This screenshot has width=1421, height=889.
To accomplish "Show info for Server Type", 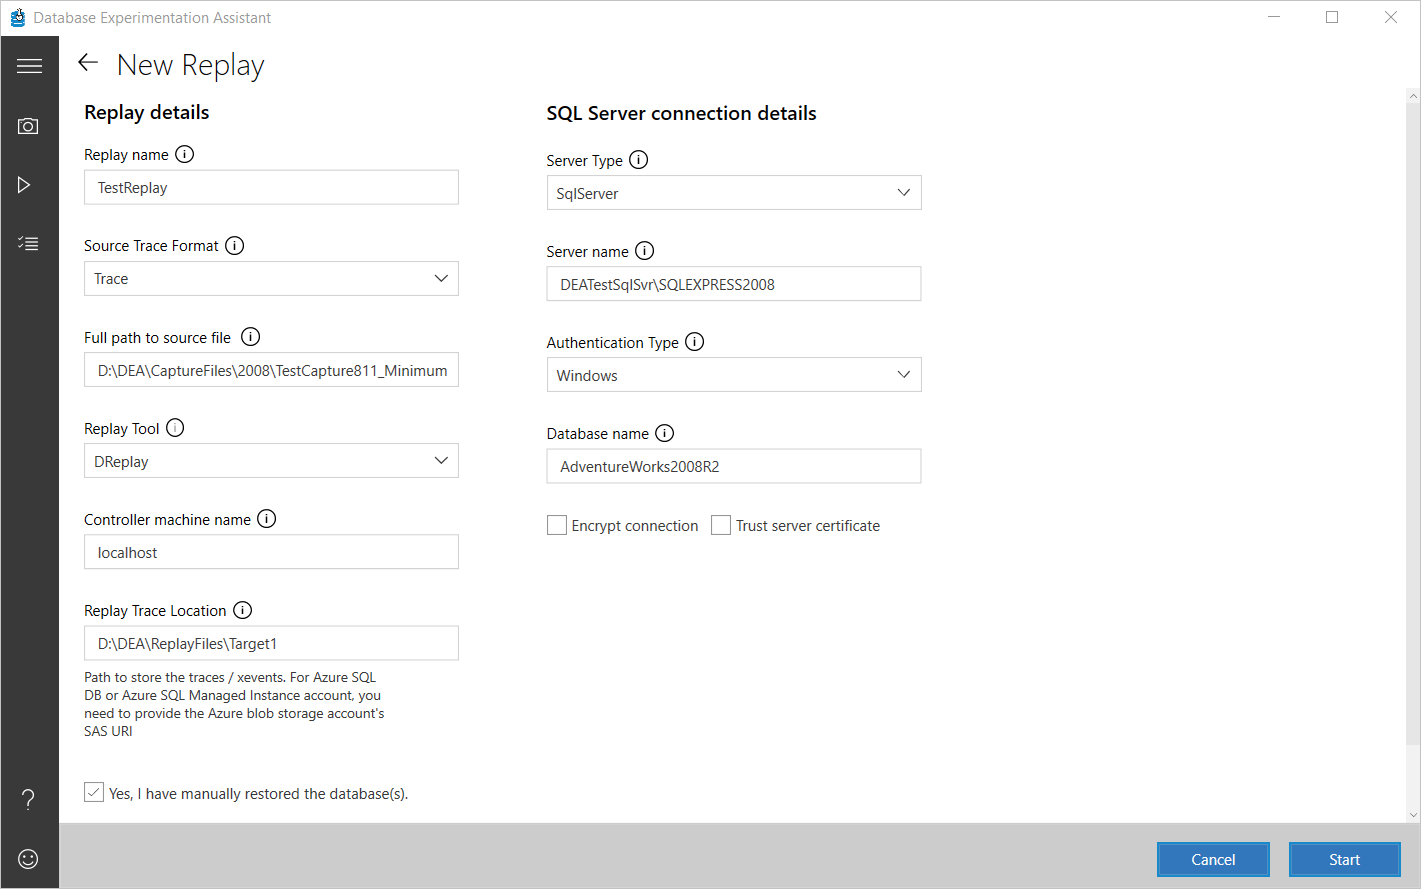I will [639, 160].
